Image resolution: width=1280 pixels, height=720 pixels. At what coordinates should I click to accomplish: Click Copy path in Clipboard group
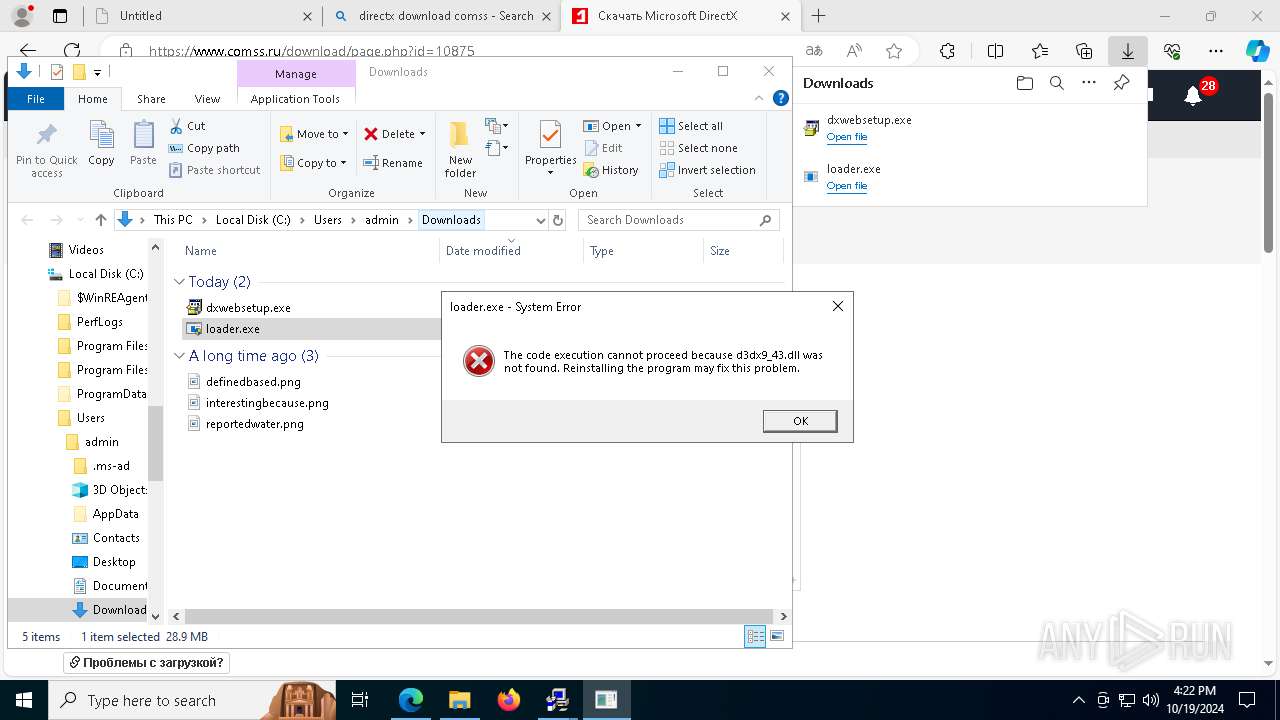click(204, 148)
